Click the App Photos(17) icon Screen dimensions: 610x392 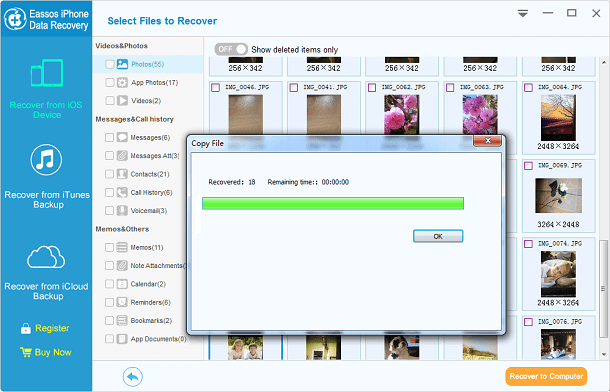point(122,82)
